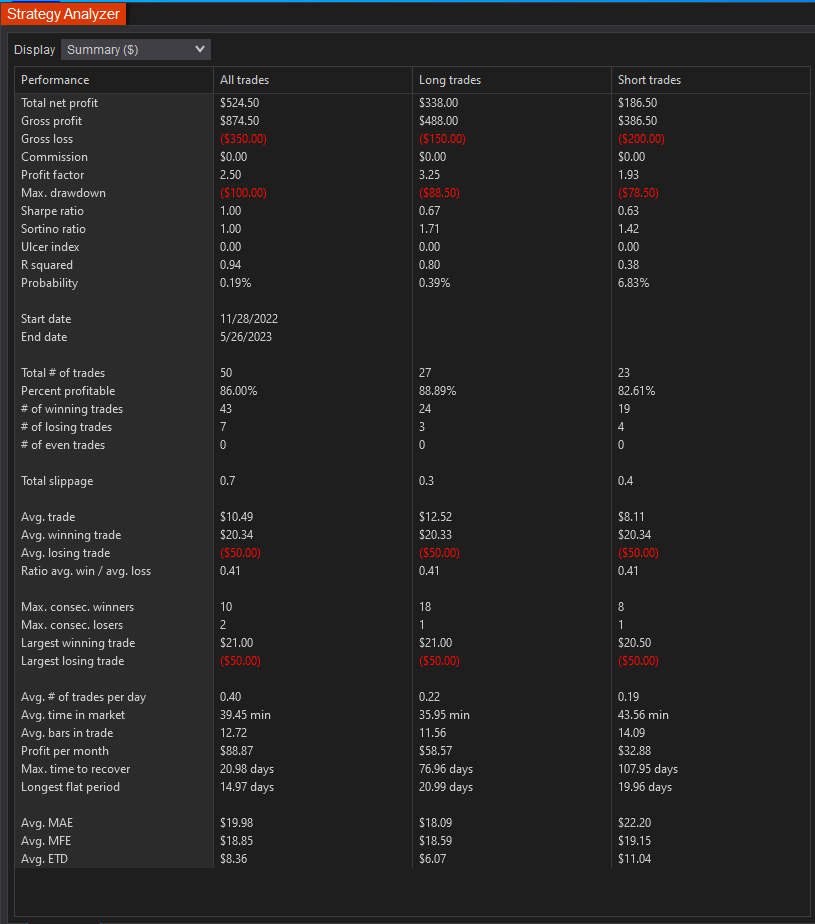The image size is (815, 924).
Task: Select the Start date value 11/28/2022
Action: point(246,318)
